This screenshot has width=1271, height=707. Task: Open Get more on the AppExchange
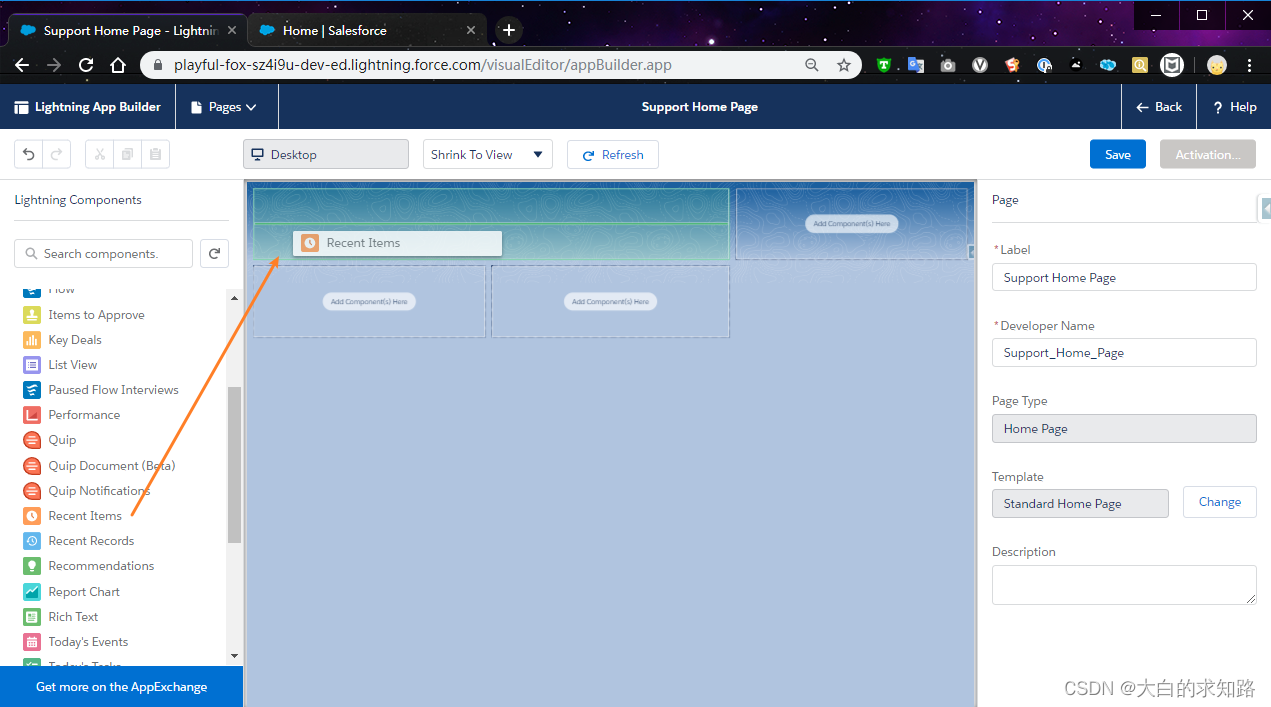click(121, 687)
